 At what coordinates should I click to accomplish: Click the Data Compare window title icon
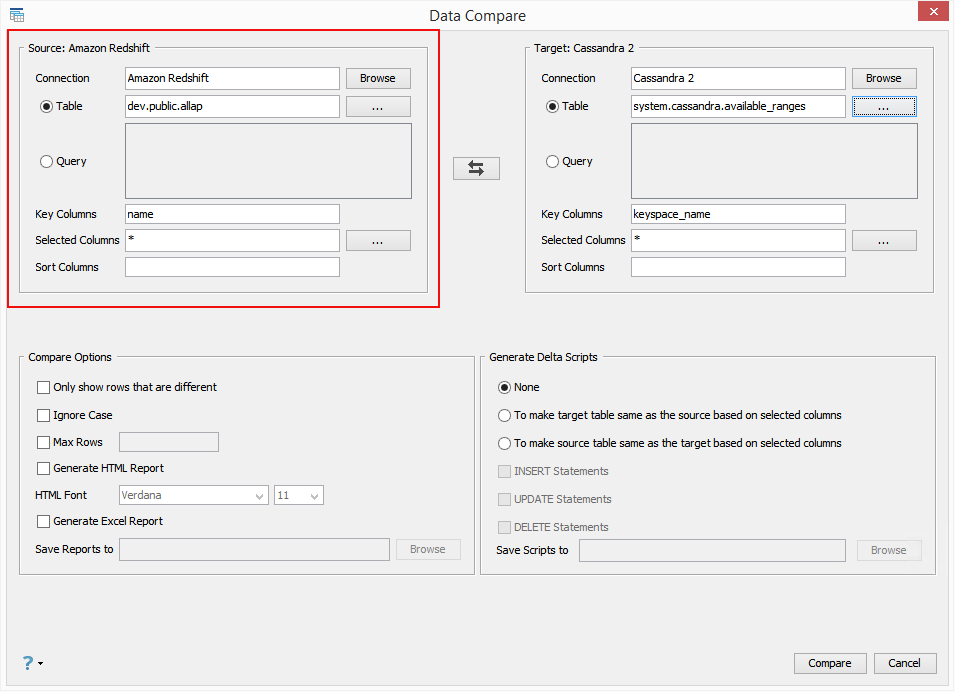pyautogui.click(x=17, y=15)
